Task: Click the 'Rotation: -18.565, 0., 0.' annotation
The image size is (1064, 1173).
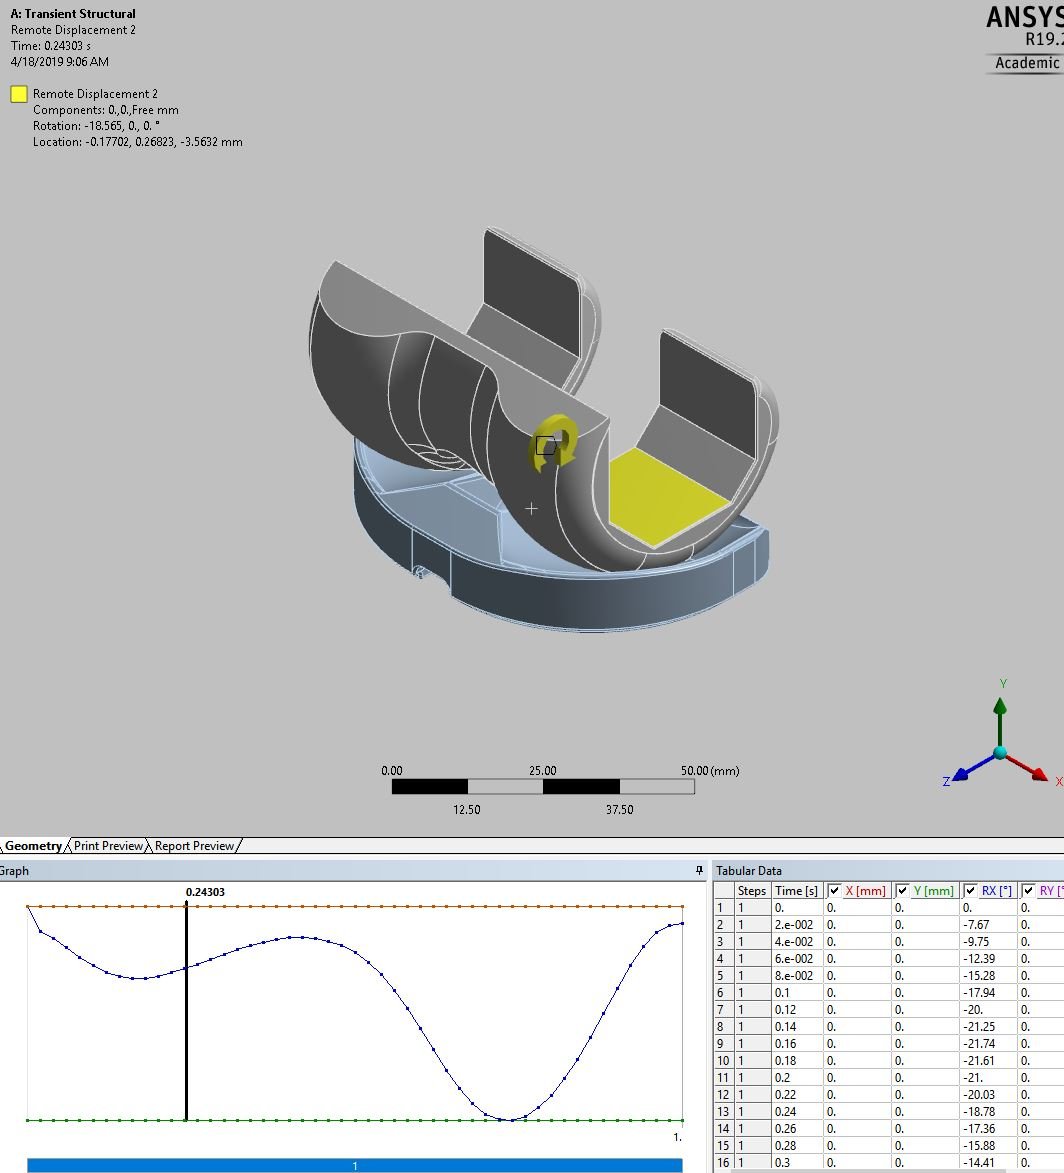Action: tap(96, 126)
